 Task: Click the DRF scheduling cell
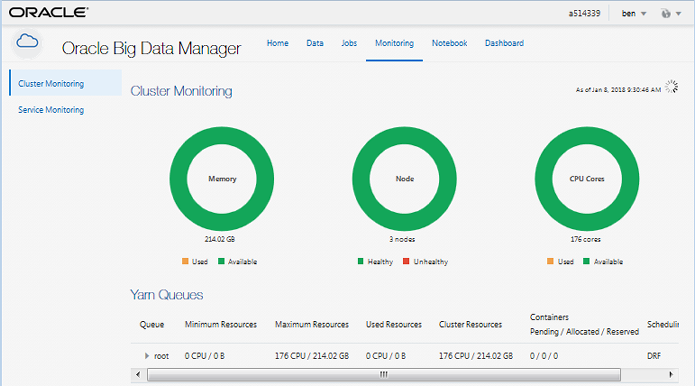pos(654,356)
